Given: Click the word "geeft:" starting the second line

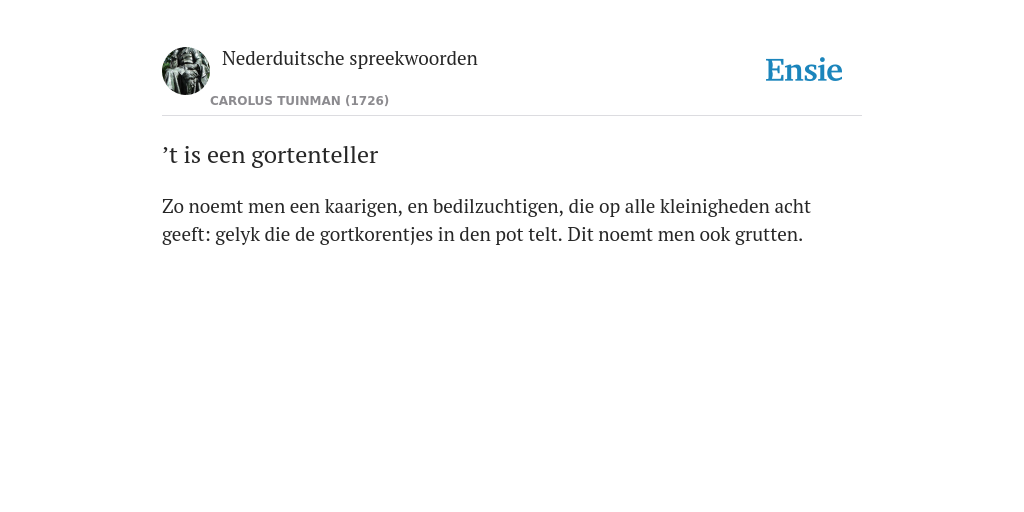Looking at the screenshot, I should pyautogui.click(x=186, y=235).
